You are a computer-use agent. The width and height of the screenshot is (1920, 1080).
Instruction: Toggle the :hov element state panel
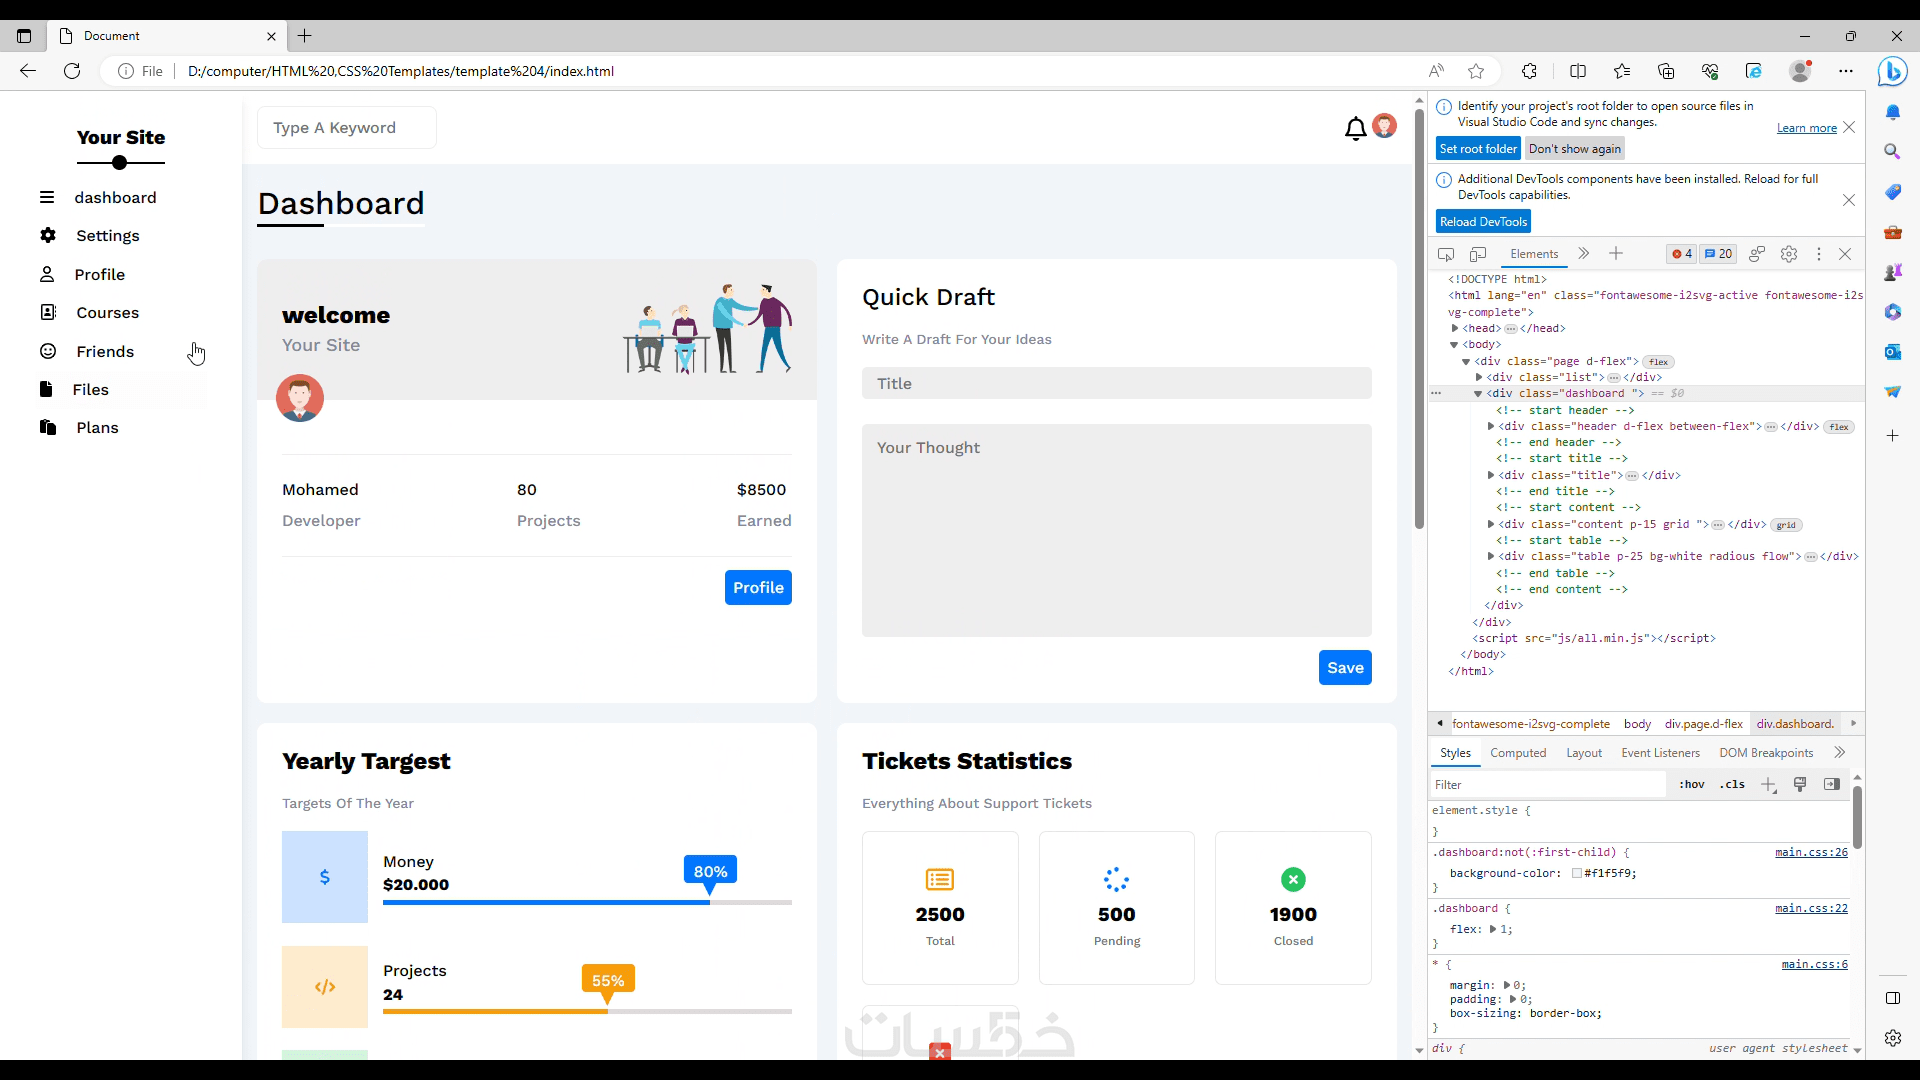point(1692,784)
